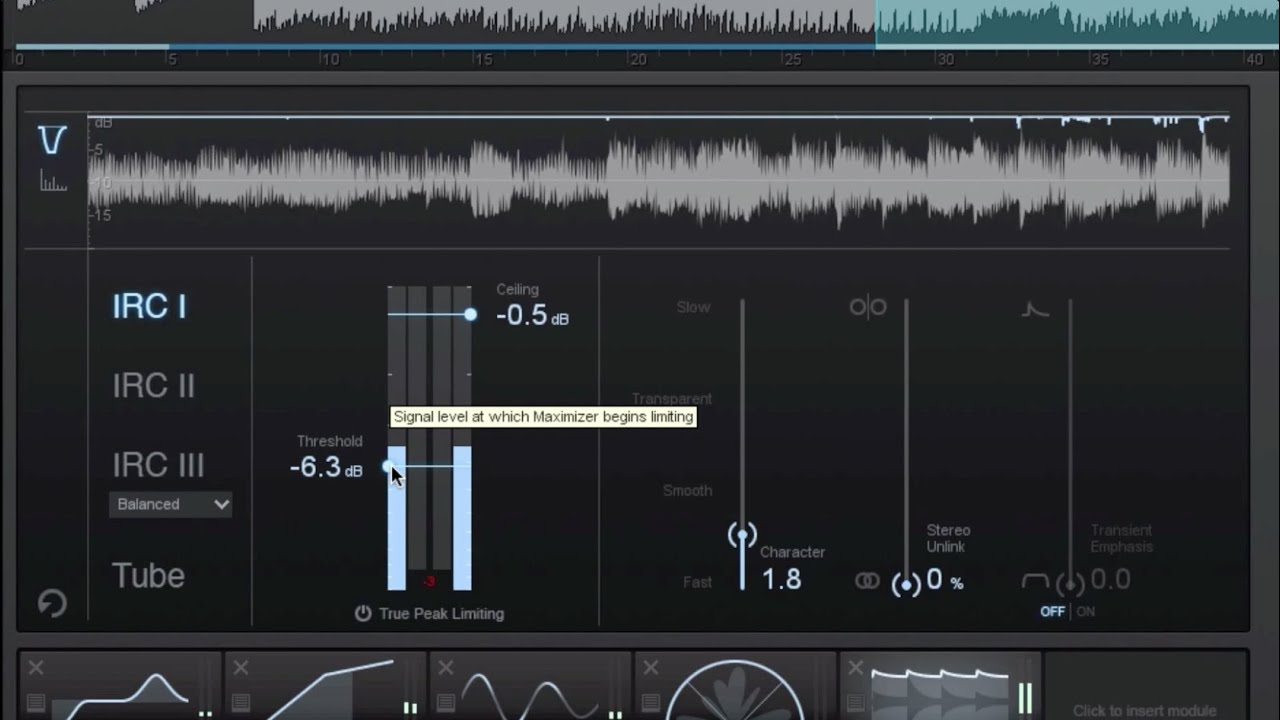Screen dimensions: 1280x720
Task: Click the Fast character label
Action: click(698, 582)
